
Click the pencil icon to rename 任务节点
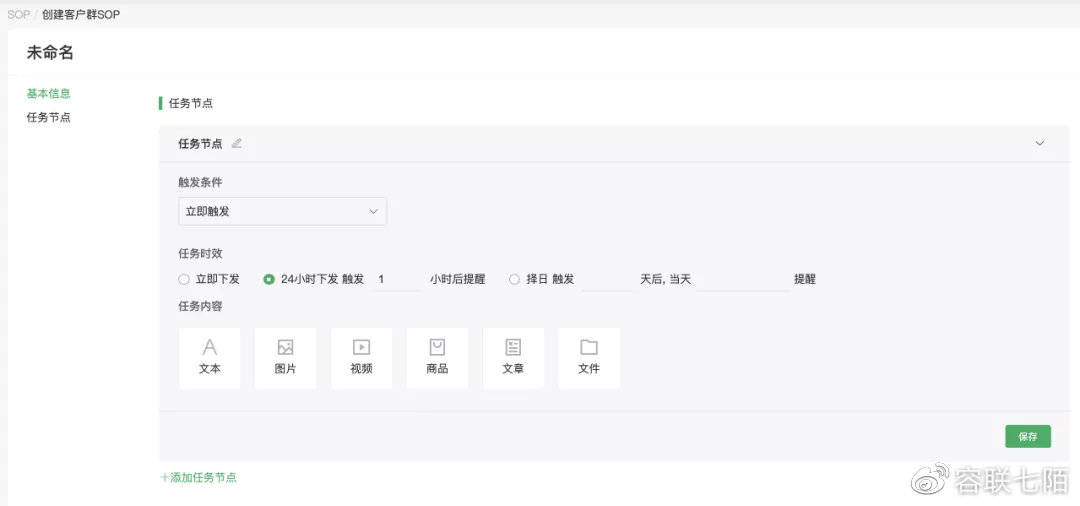coord(237,143)
